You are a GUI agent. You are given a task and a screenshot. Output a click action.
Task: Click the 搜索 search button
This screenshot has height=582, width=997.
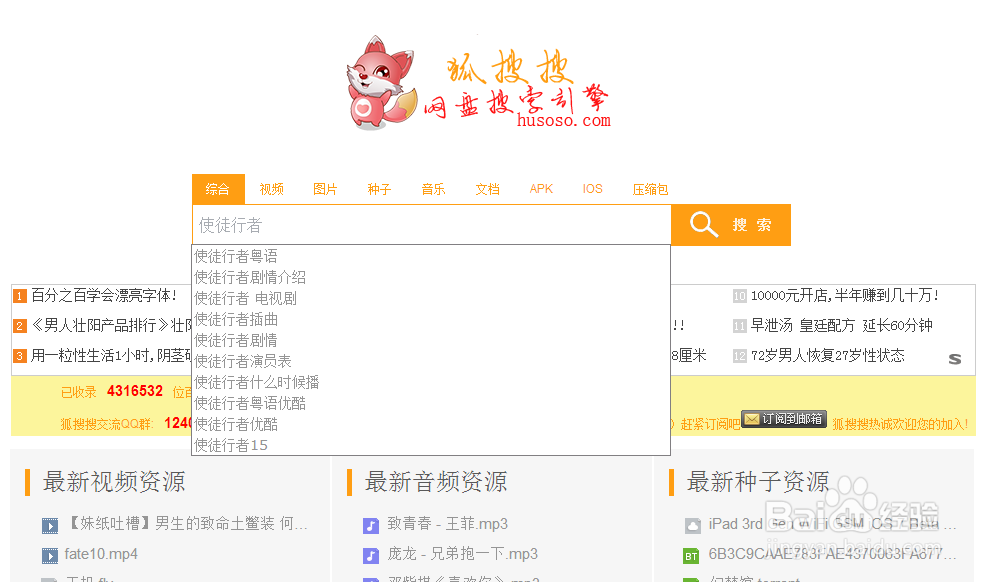tap(731, 225)
